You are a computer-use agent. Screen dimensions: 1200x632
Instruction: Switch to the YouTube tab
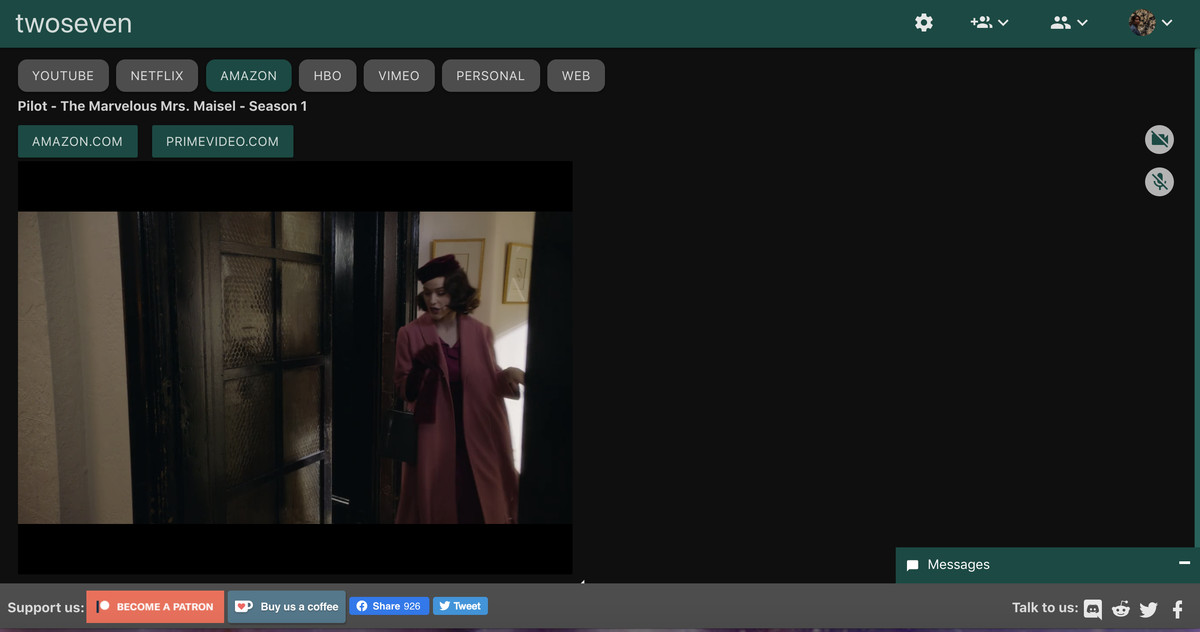[x=63, y=76]
